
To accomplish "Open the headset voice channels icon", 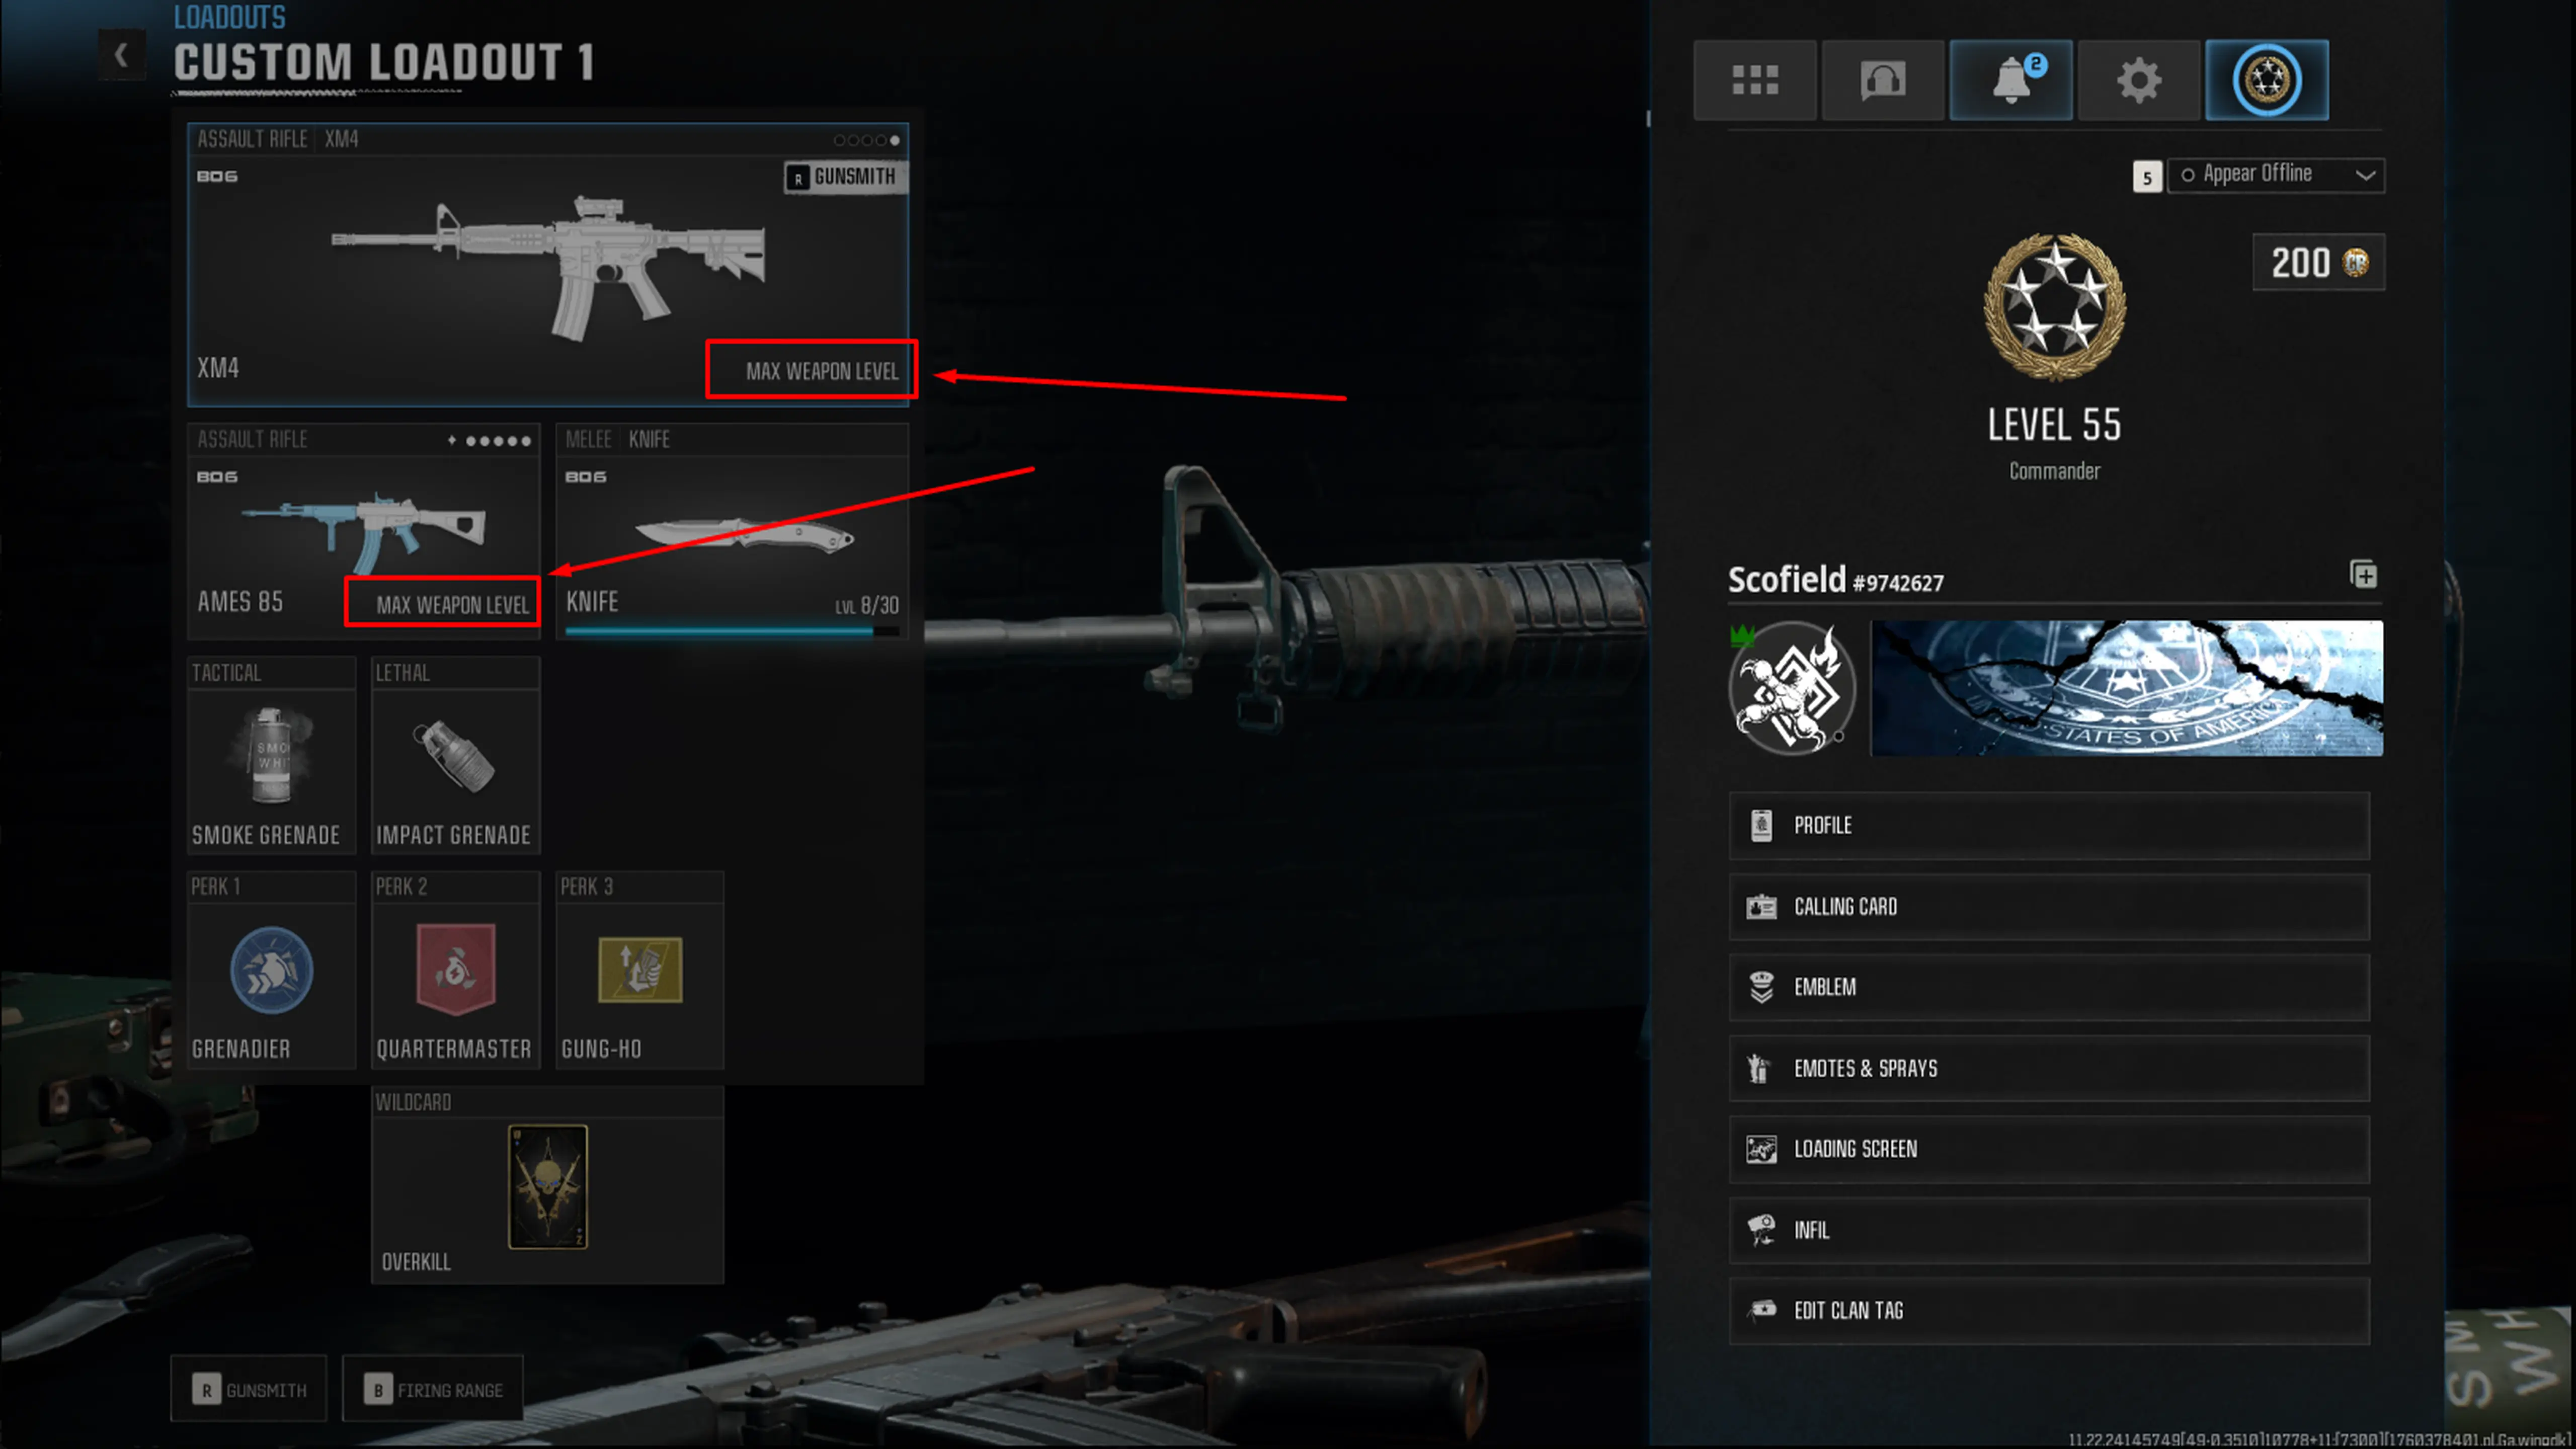I will pyautogui.click(x=1882, y=80).
